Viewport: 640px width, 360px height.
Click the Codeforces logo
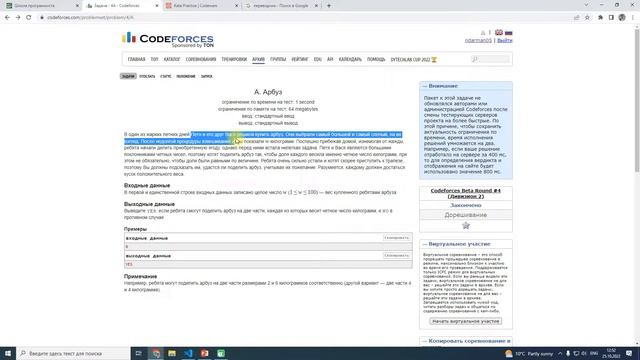[x=168, y=40]
